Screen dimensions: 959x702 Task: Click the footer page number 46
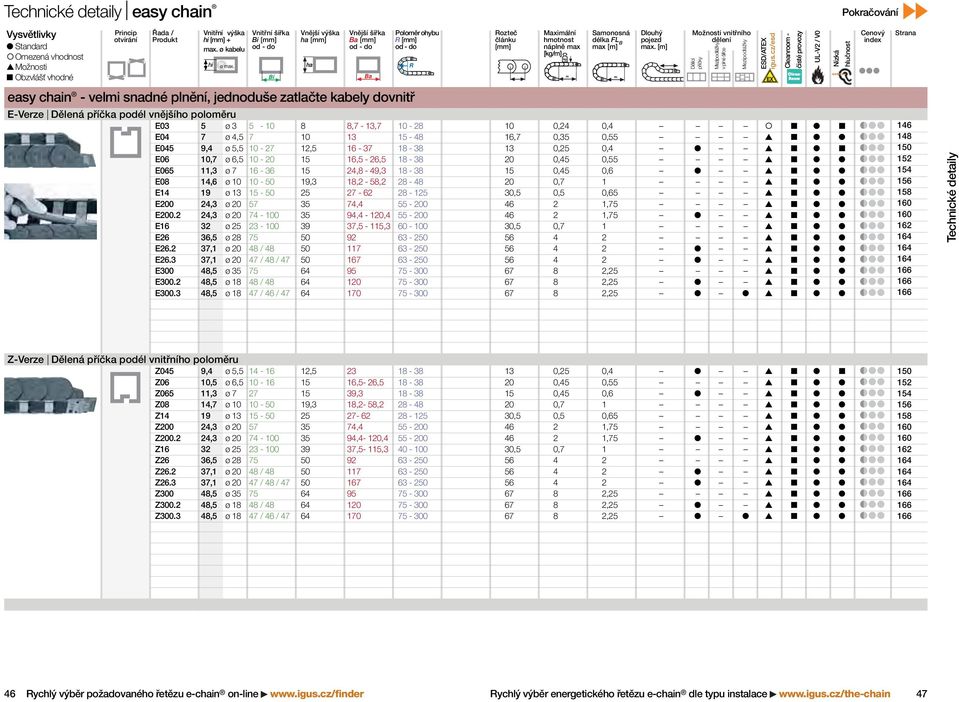(10, 694)
